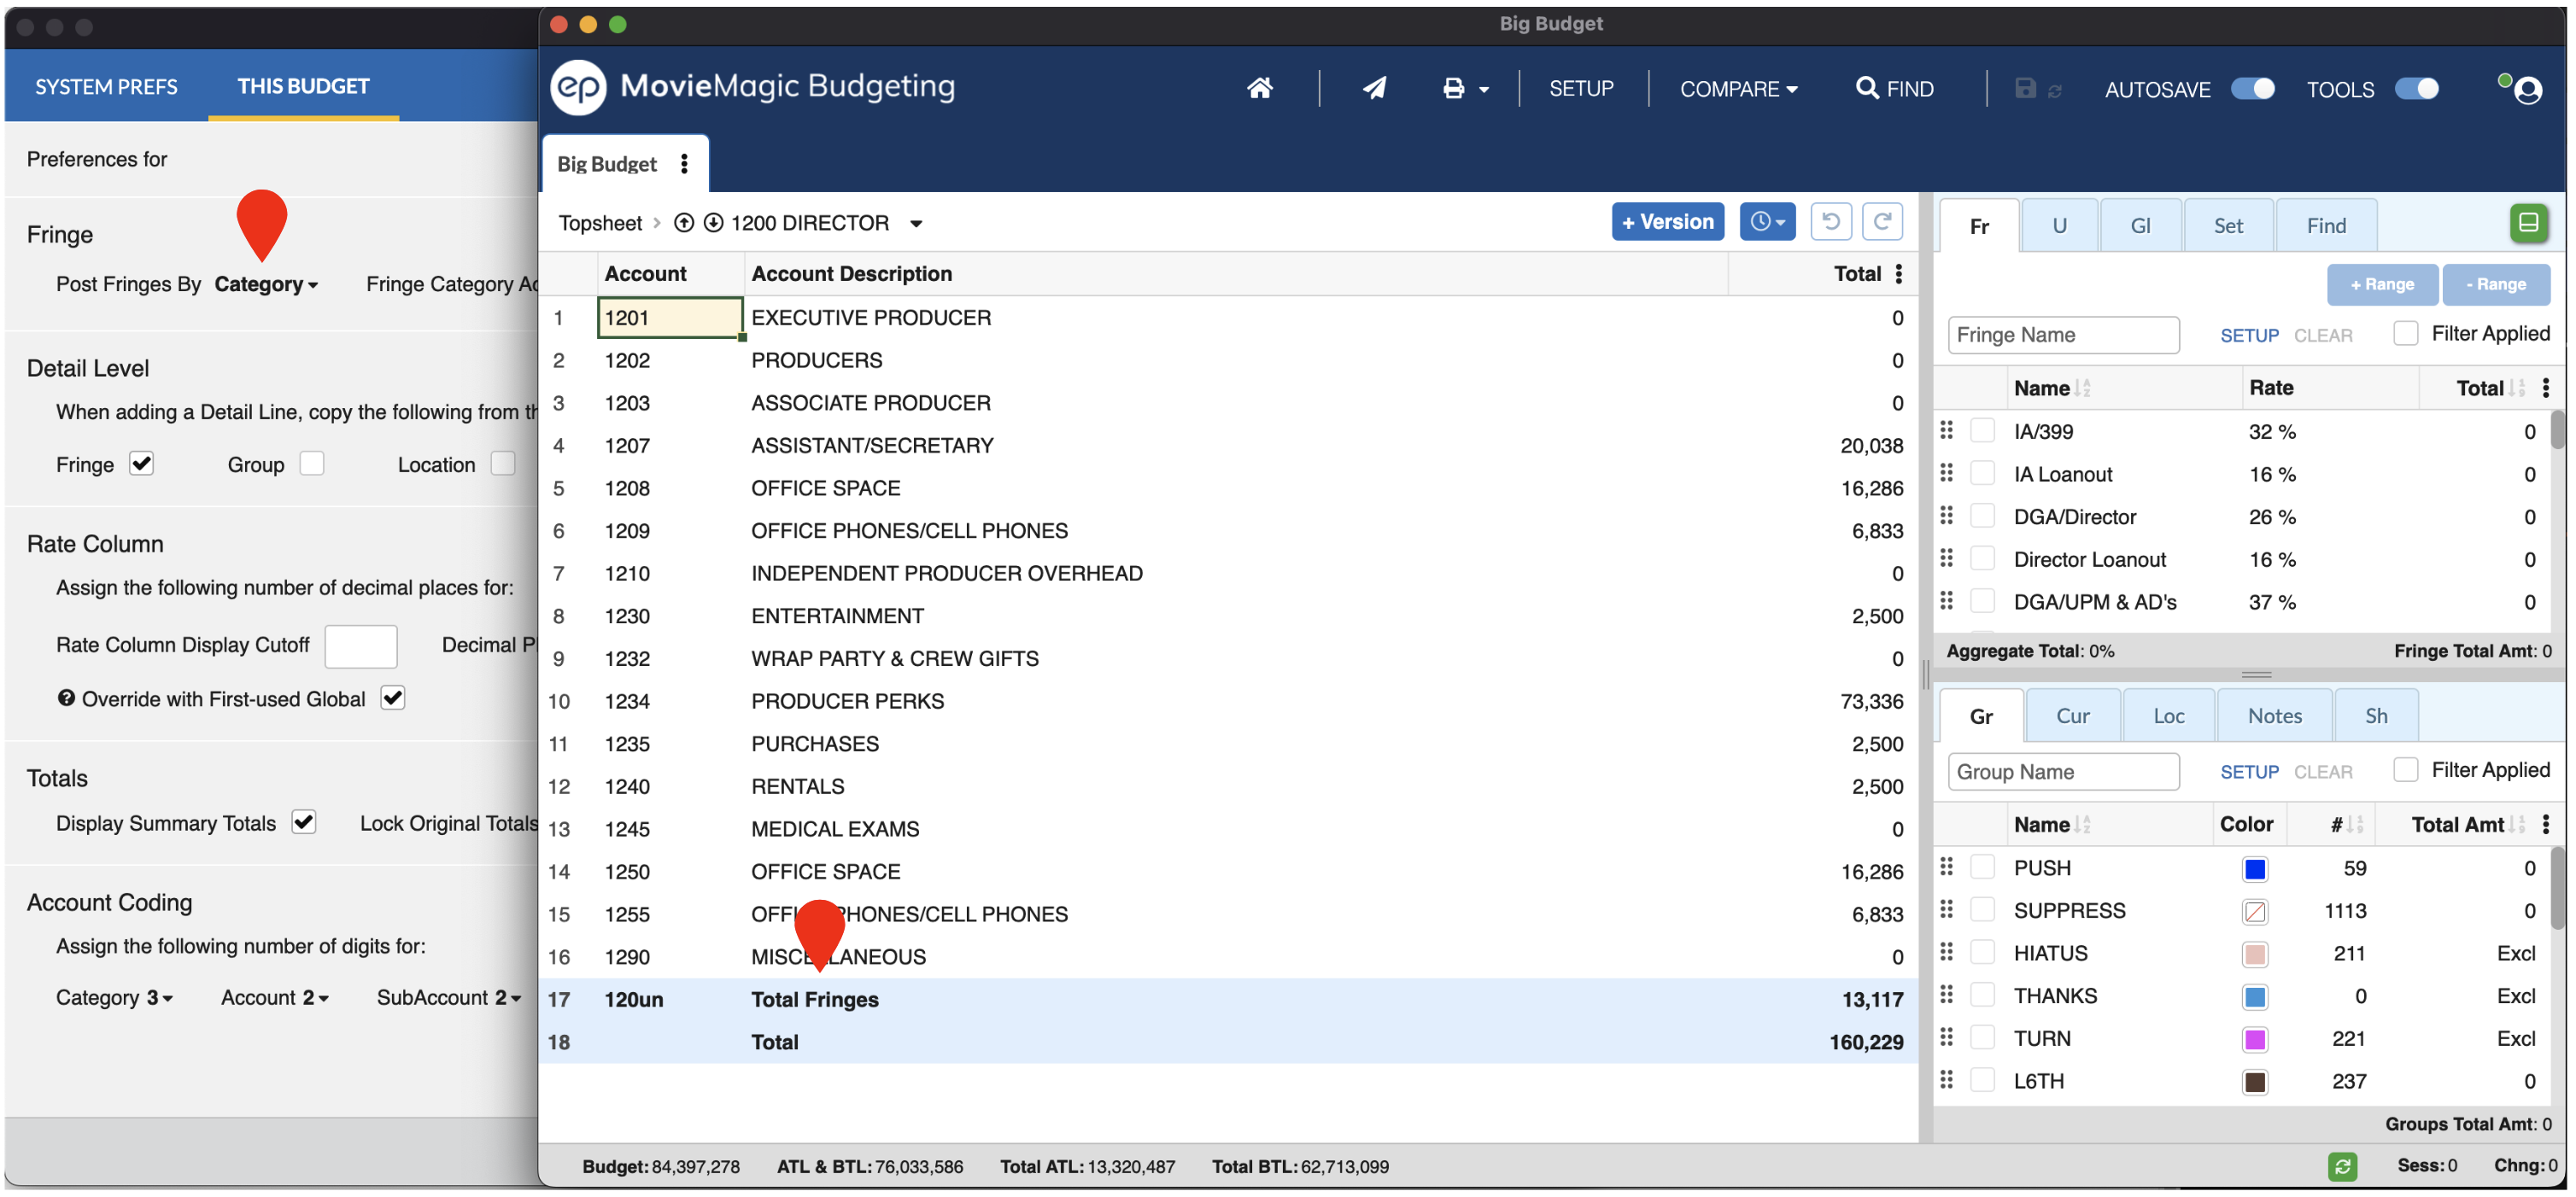Go to next account with down-arrow circle
Image resolution: width=2576 pixels, height=1197 pixels.
(713, 223)
